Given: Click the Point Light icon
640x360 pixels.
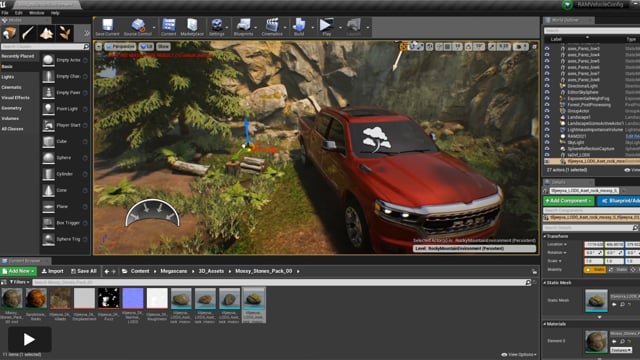Looking at the screenshot, I should point(48,109).
